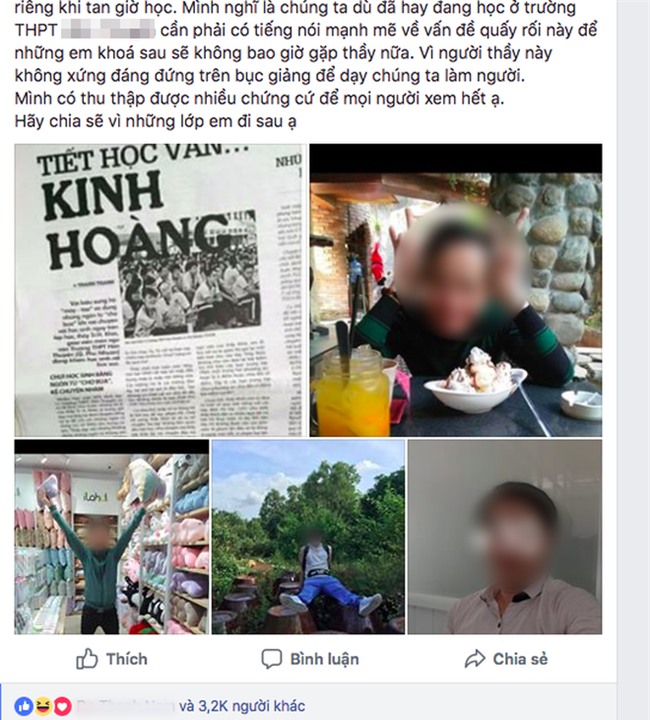Click the blurred school name after THPT
The width and height of the screenshot is (650, 720).
tap(108, 30)
